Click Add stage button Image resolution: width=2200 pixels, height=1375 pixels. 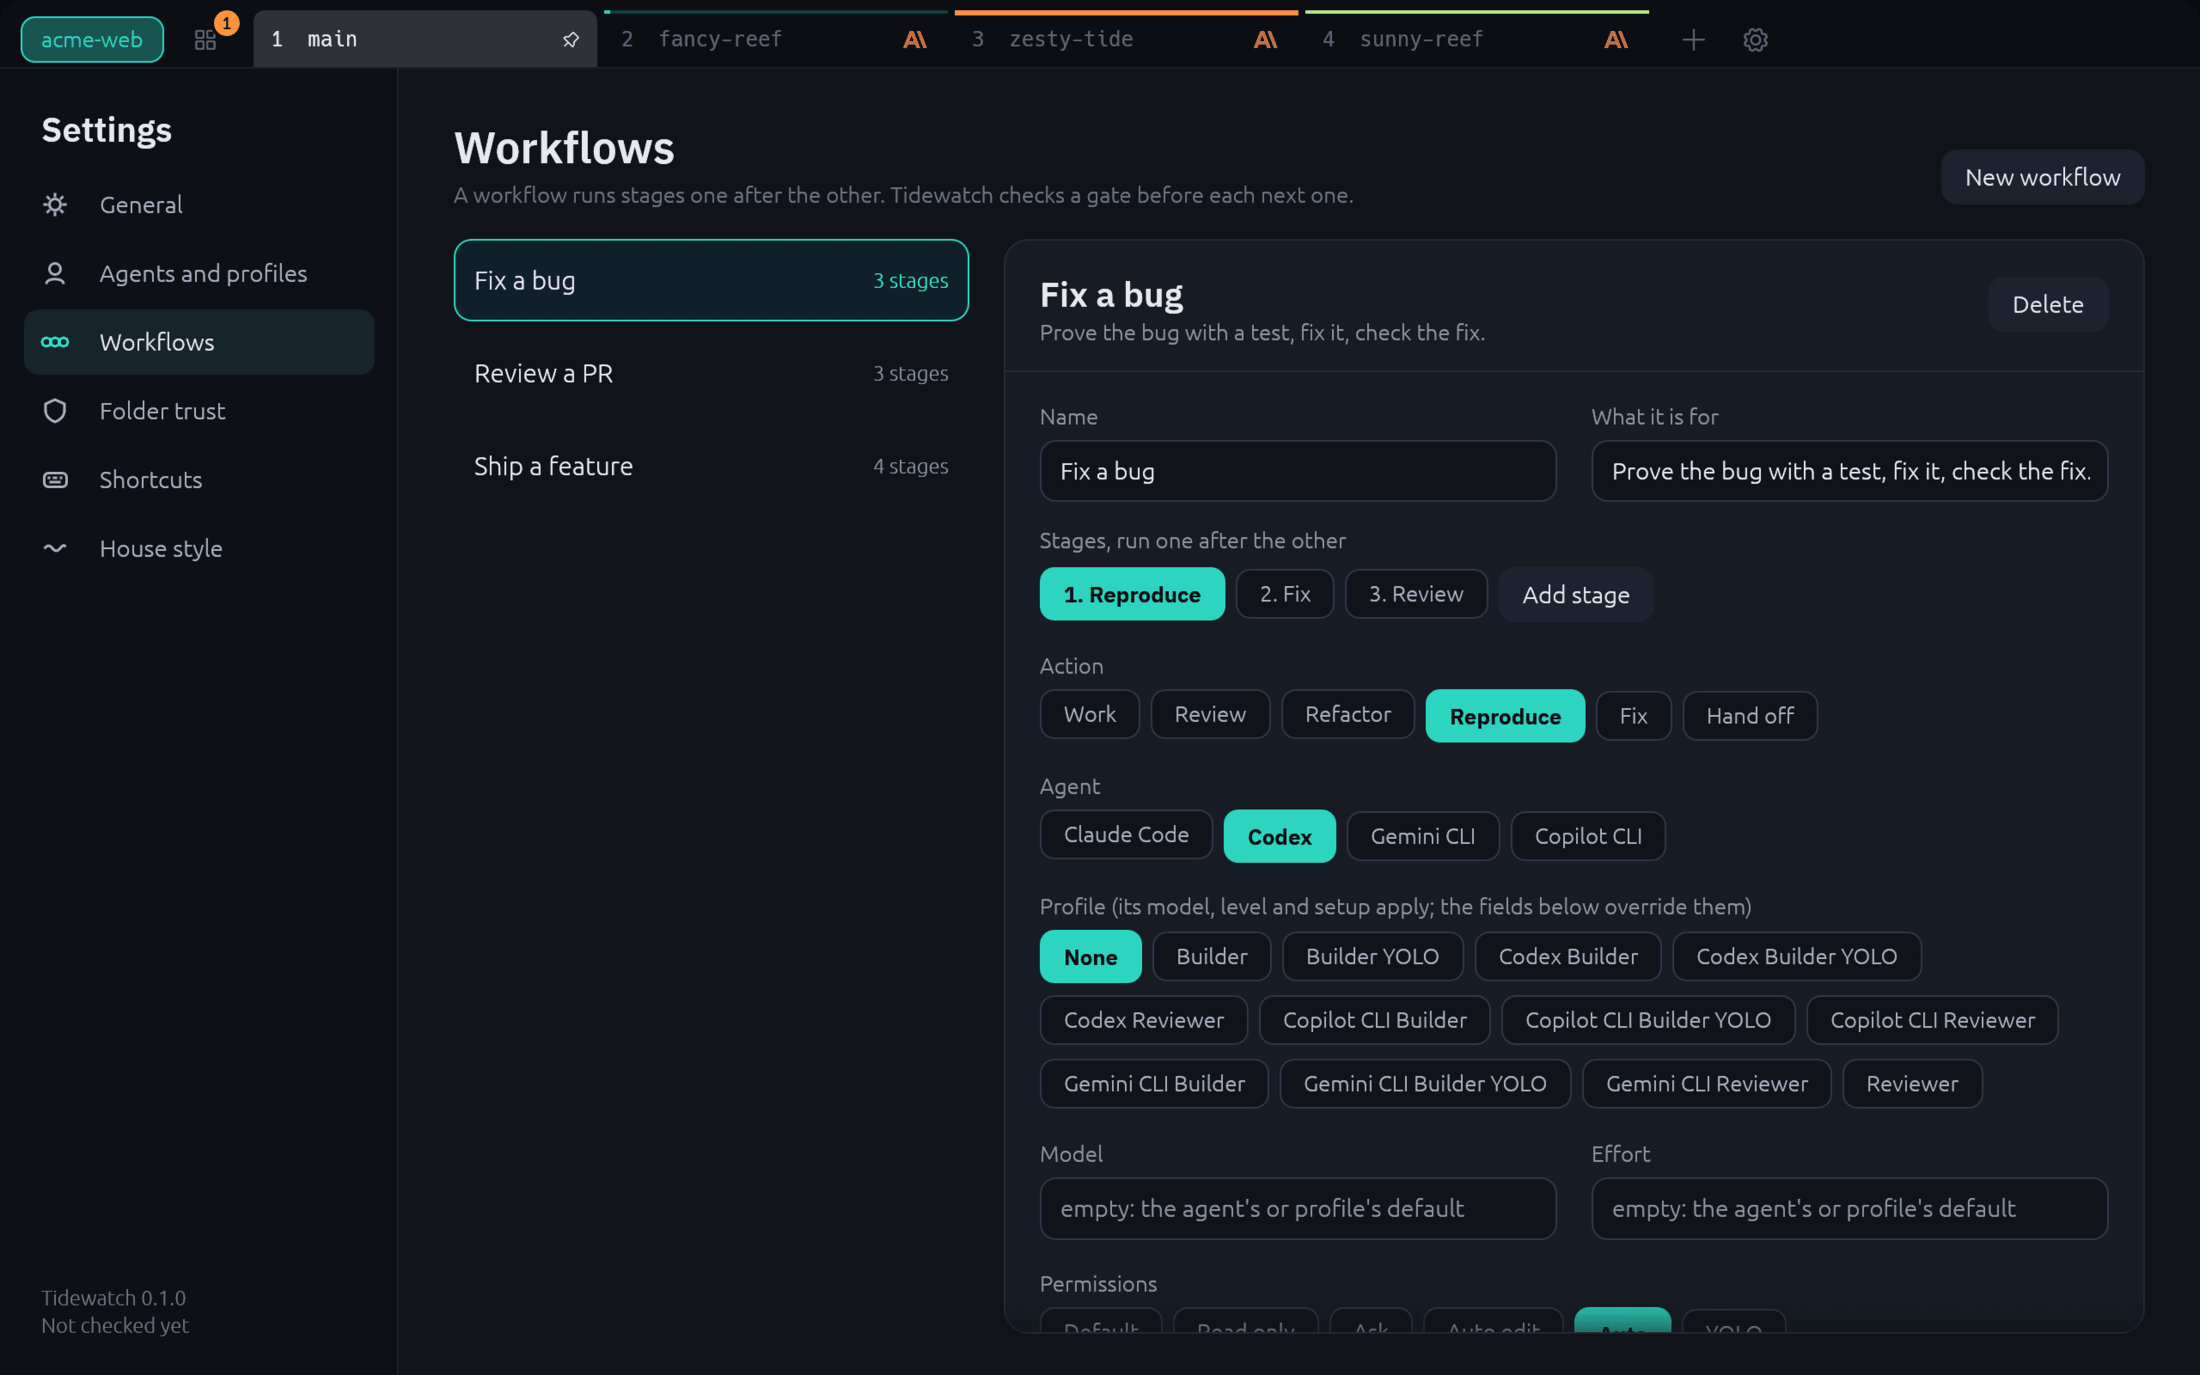coord(1575,594)
